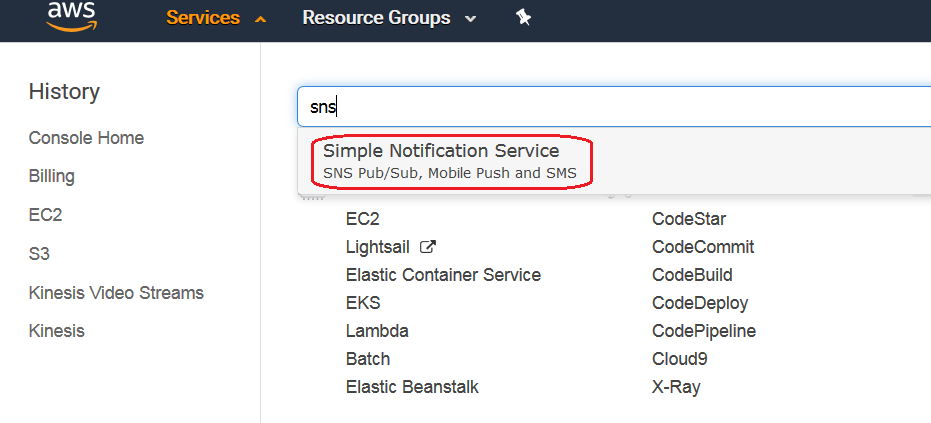Screen dimensions: 931x423
Task: Collapse the Services menu arrow
Action: (x=260, y=20)
